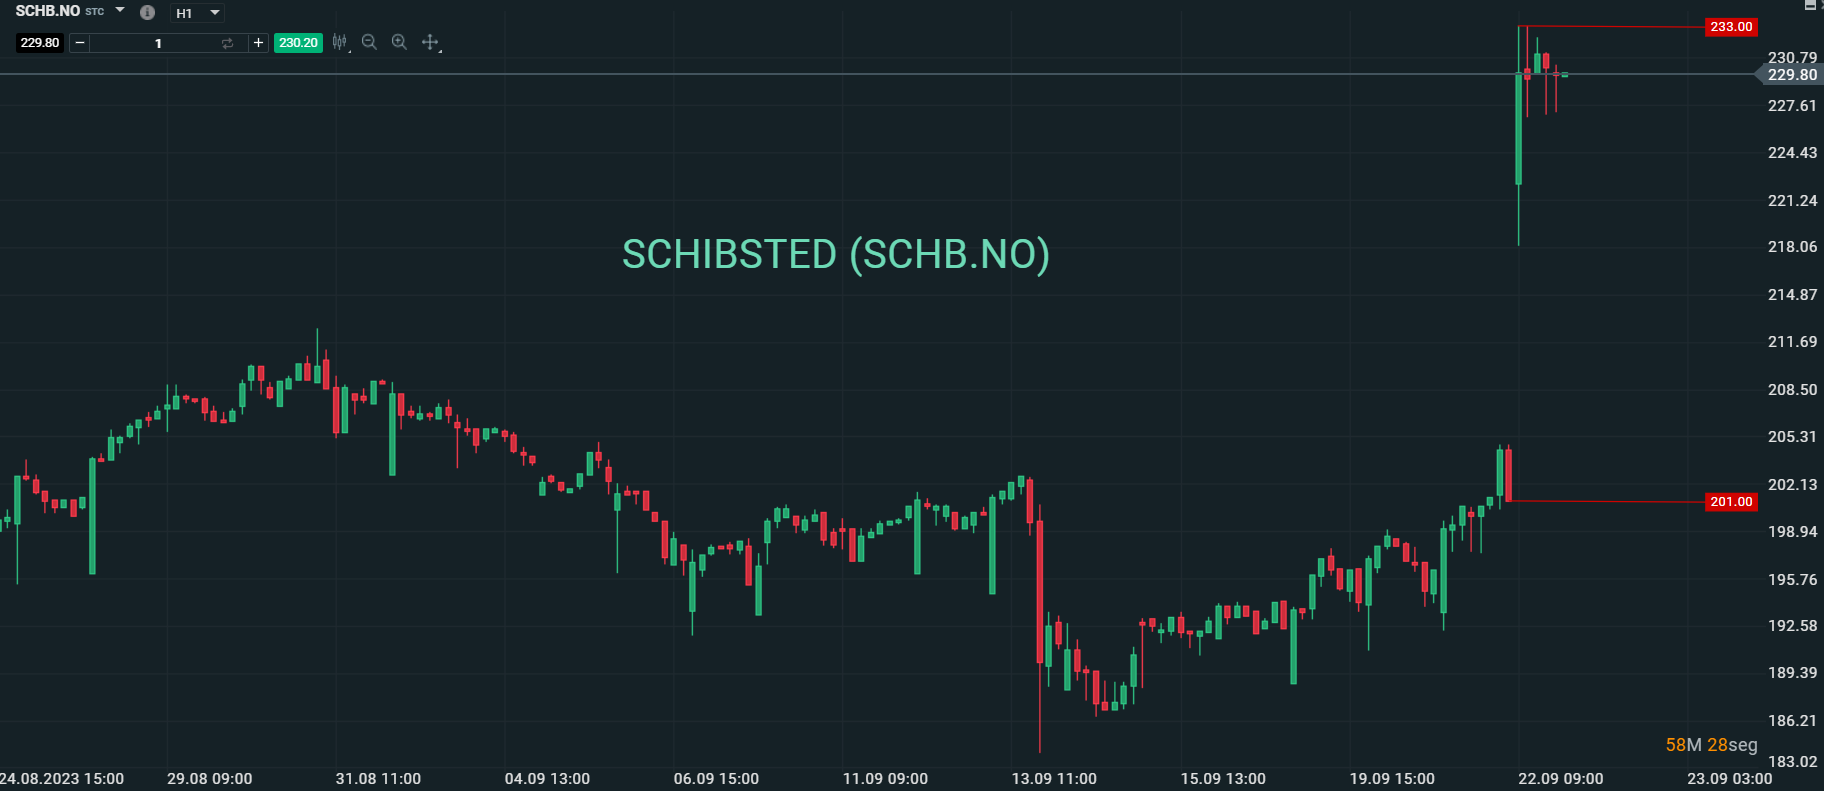Activate the crosshair cursor tool
The image size is (1824, 791).
pos(430,42)
